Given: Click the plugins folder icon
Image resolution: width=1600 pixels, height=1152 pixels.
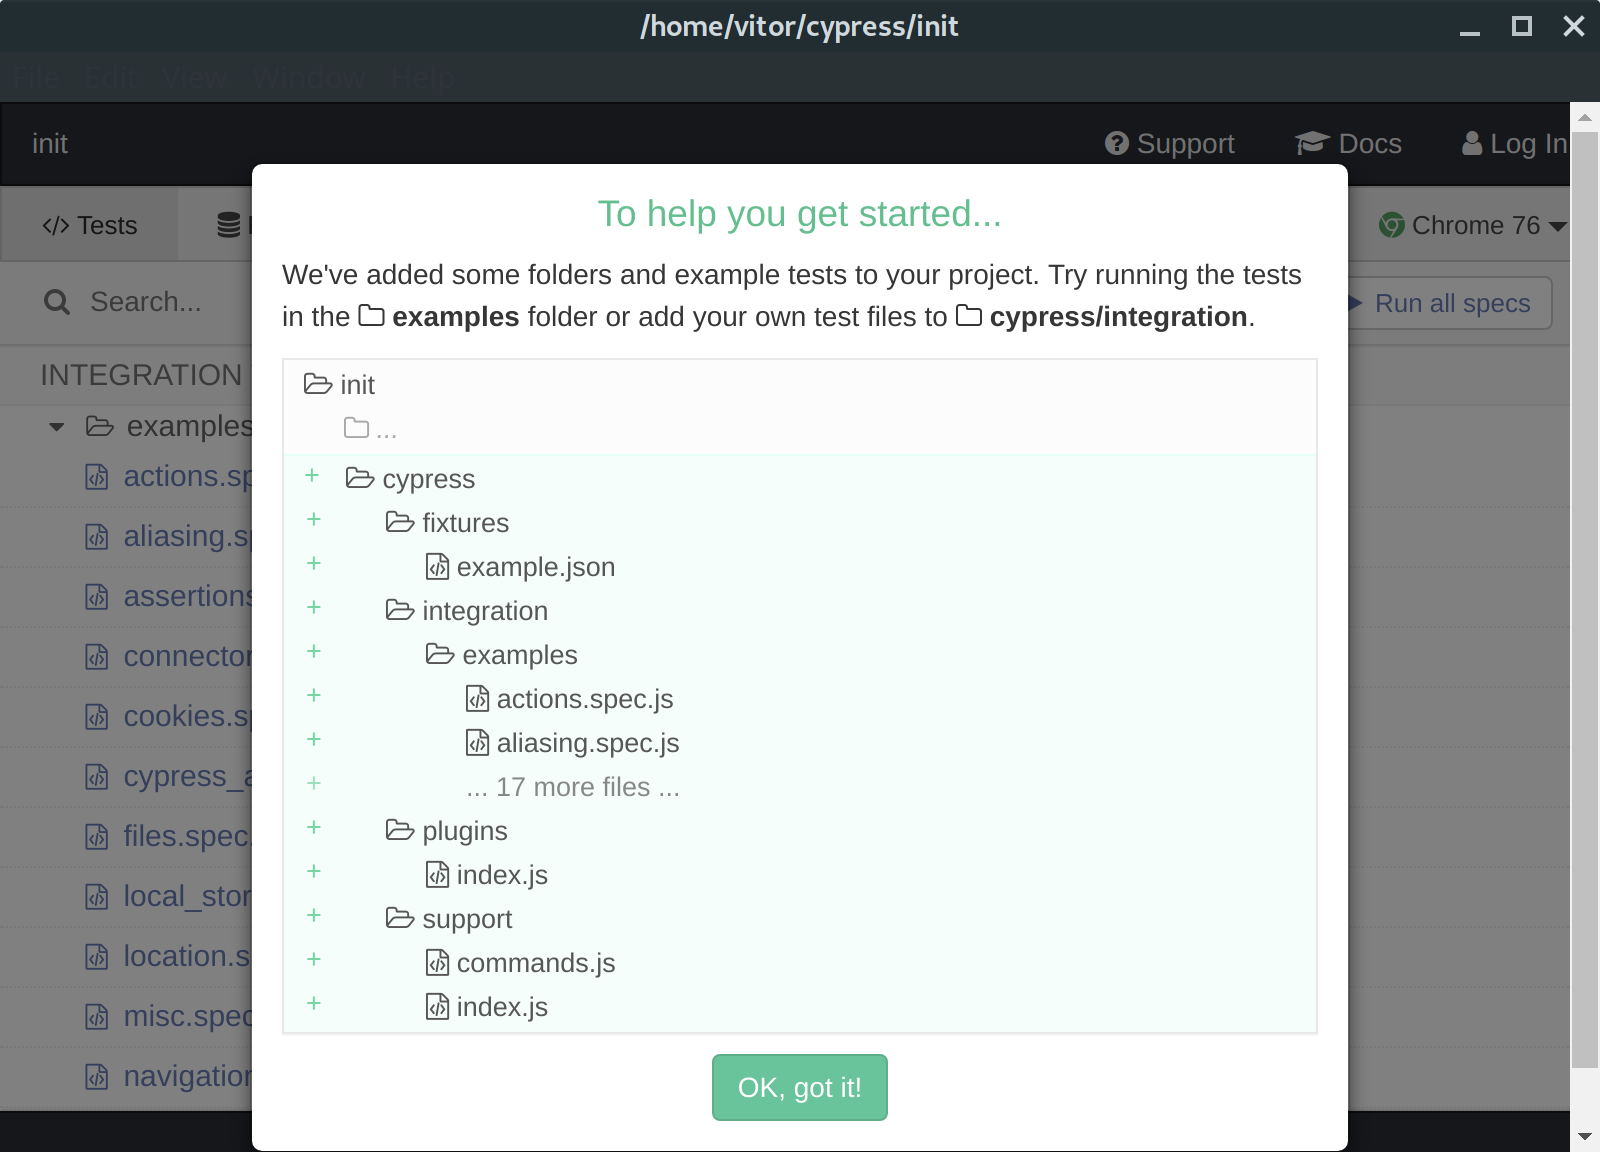Looking at the screenshot, I should tap(400, 830).
